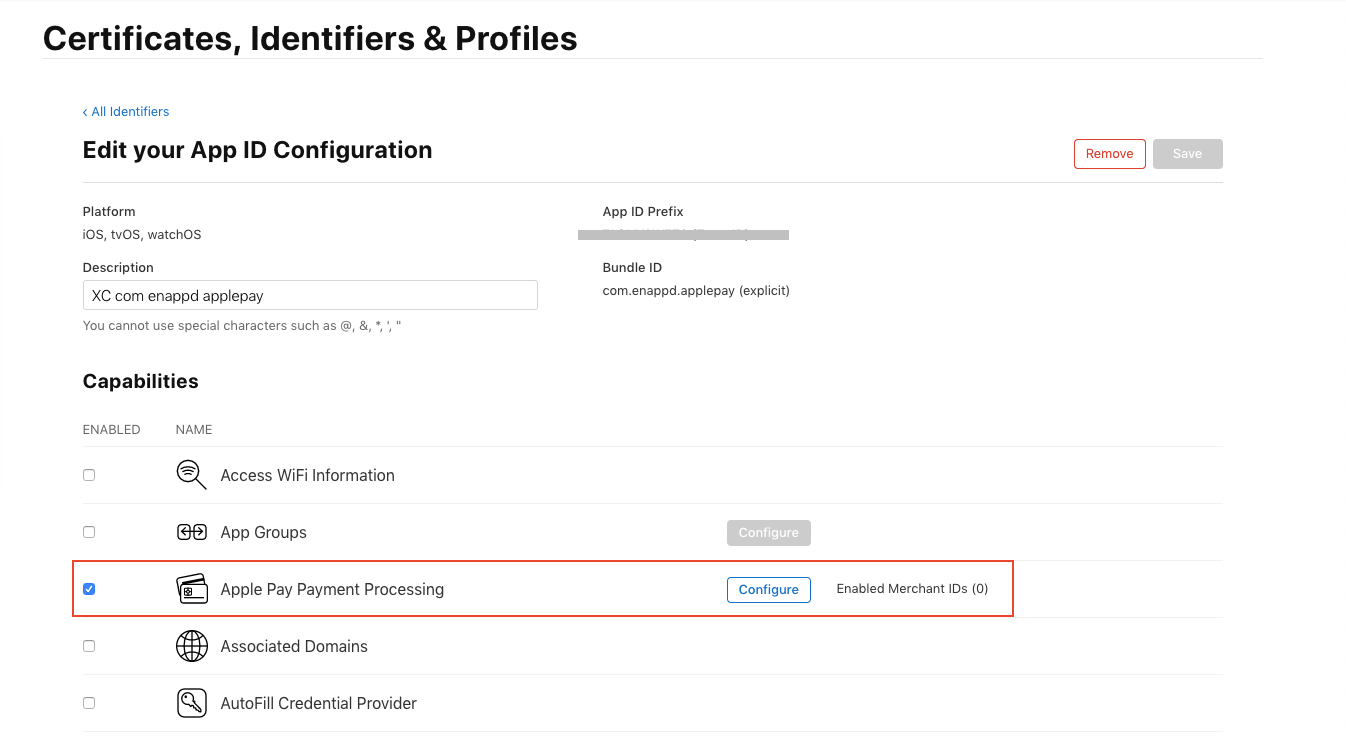Enable the AutoFill Credential Provider checkbox

tap(89, 702)
